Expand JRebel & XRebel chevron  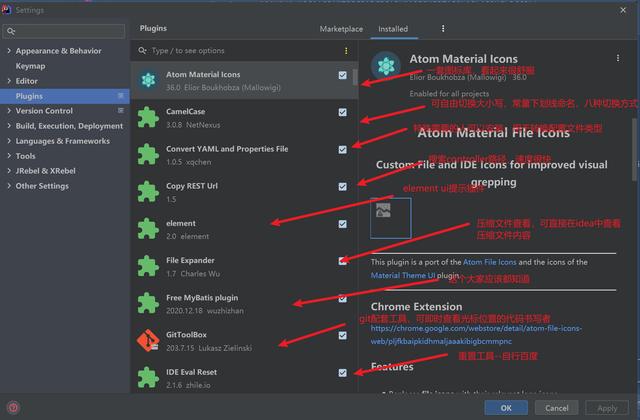[x=9, y=171]
